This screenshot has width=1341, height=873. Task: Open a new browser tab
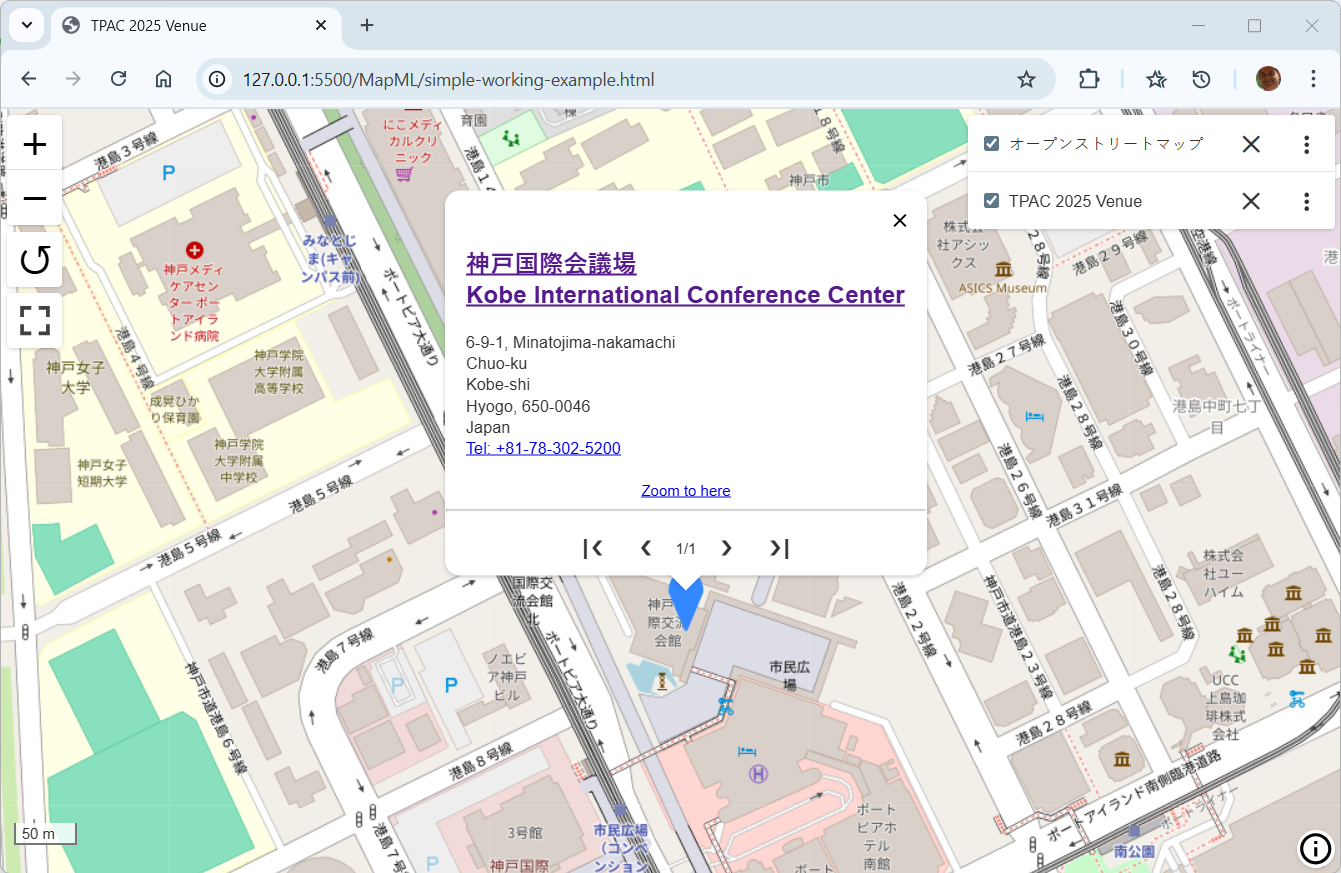point(366,26)
